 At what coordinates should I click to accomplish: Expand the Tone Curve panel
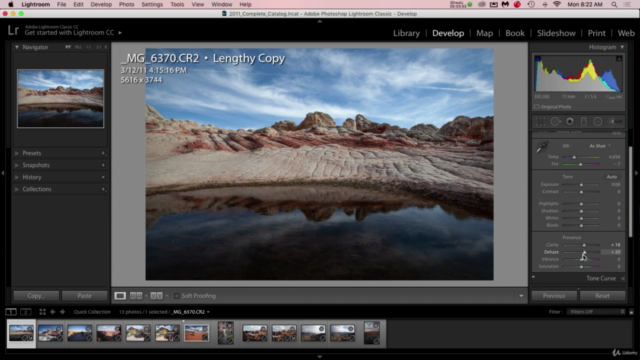point(622,278)
